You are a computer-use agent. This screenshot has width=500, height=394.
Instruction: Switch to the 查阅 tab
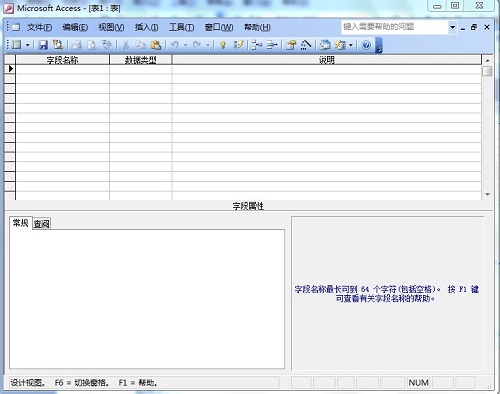(x=42, y=224)
